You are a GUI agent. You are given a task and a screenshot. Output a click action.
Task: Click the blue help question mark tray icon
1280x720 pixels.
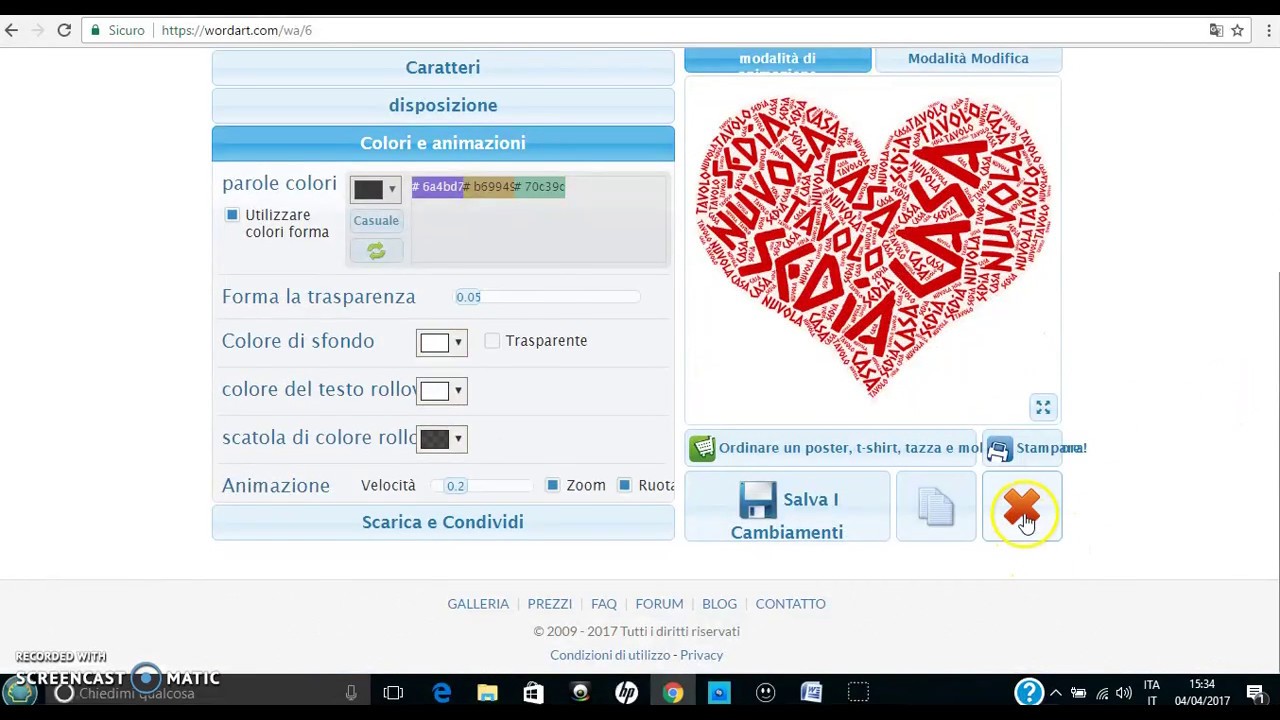coord(1029,692)
